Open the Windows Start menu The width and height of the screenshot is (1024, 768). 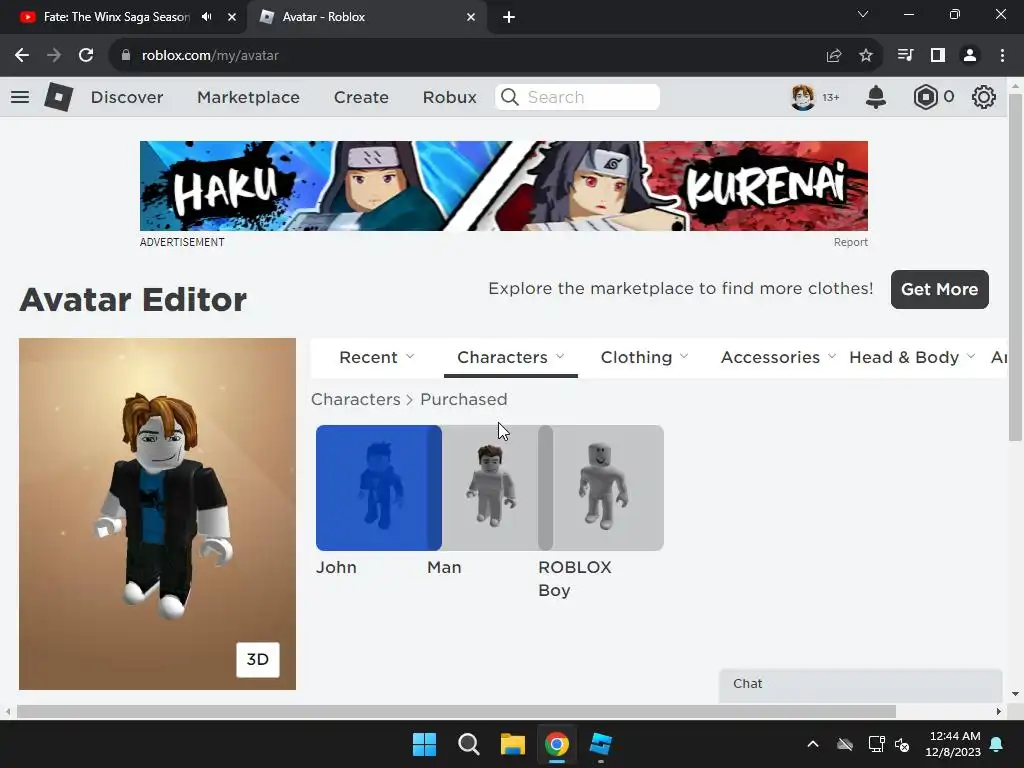pos(424,744)
